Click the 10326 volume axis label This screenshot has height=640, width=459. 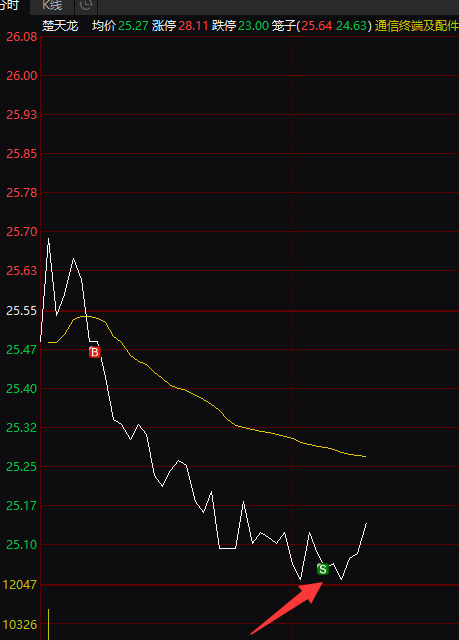[x=20, y=624]
